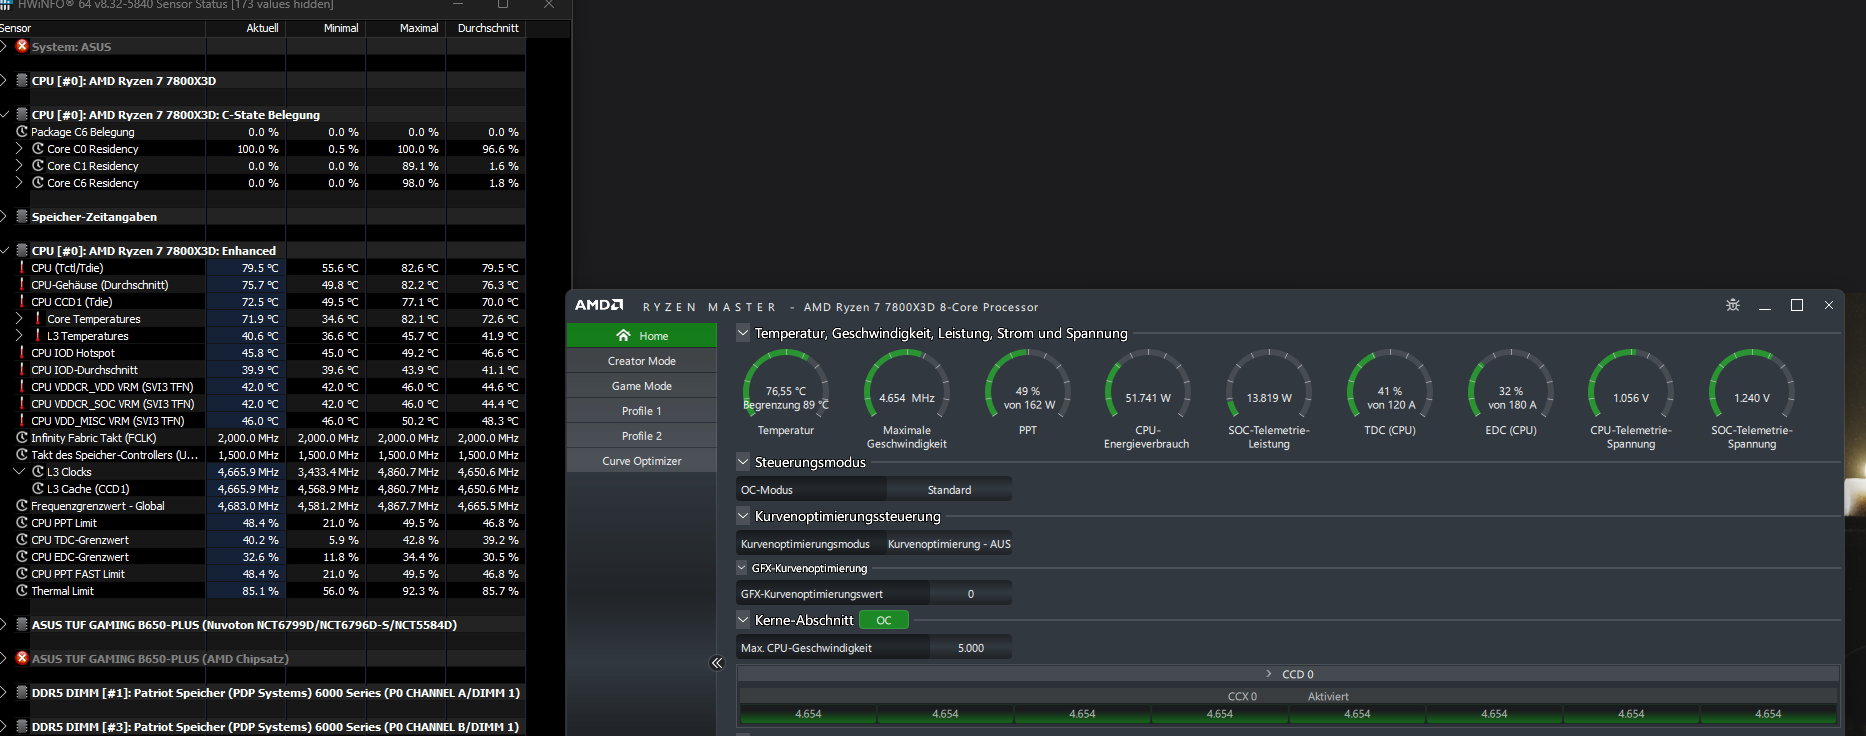Click thermometer icon beside CPU (Tctl/Tdie)
1866x736 pixels.
(22, 267)
